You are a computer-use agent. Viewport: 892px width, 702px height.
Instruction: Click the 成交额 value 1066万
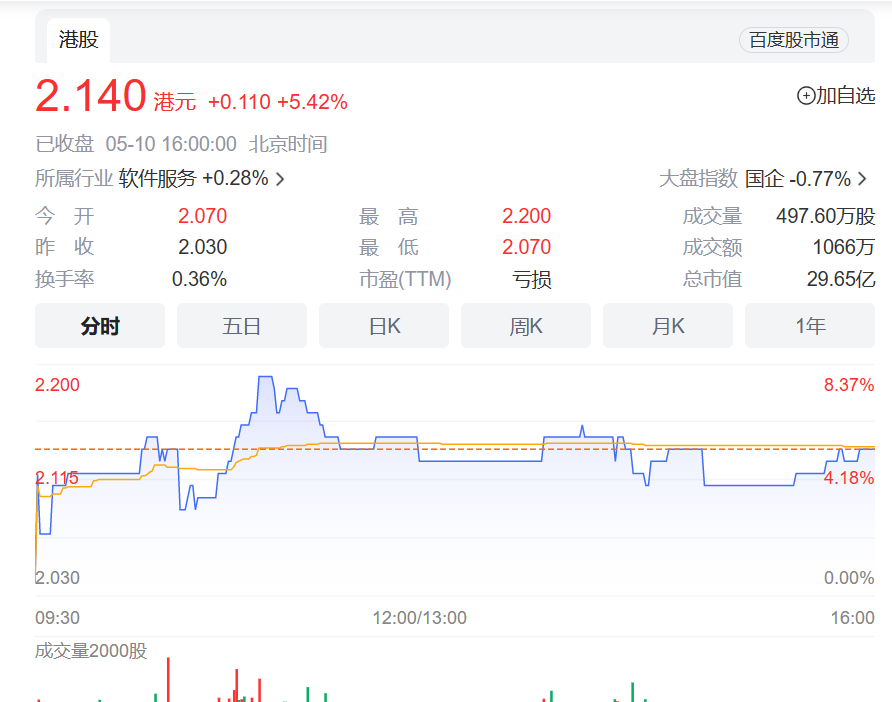point(844,247)
